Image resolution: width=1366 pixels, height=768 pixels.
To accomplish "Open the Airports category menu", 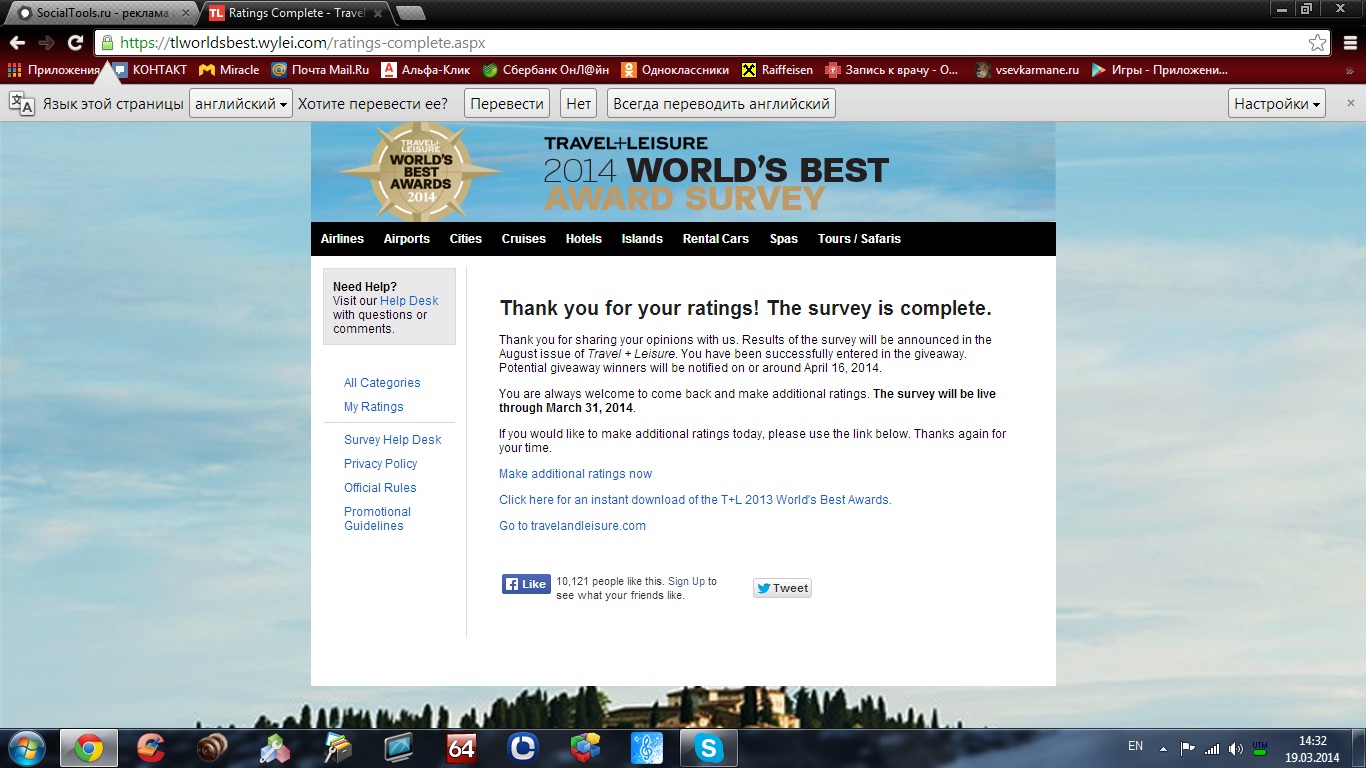I will 407,239.
